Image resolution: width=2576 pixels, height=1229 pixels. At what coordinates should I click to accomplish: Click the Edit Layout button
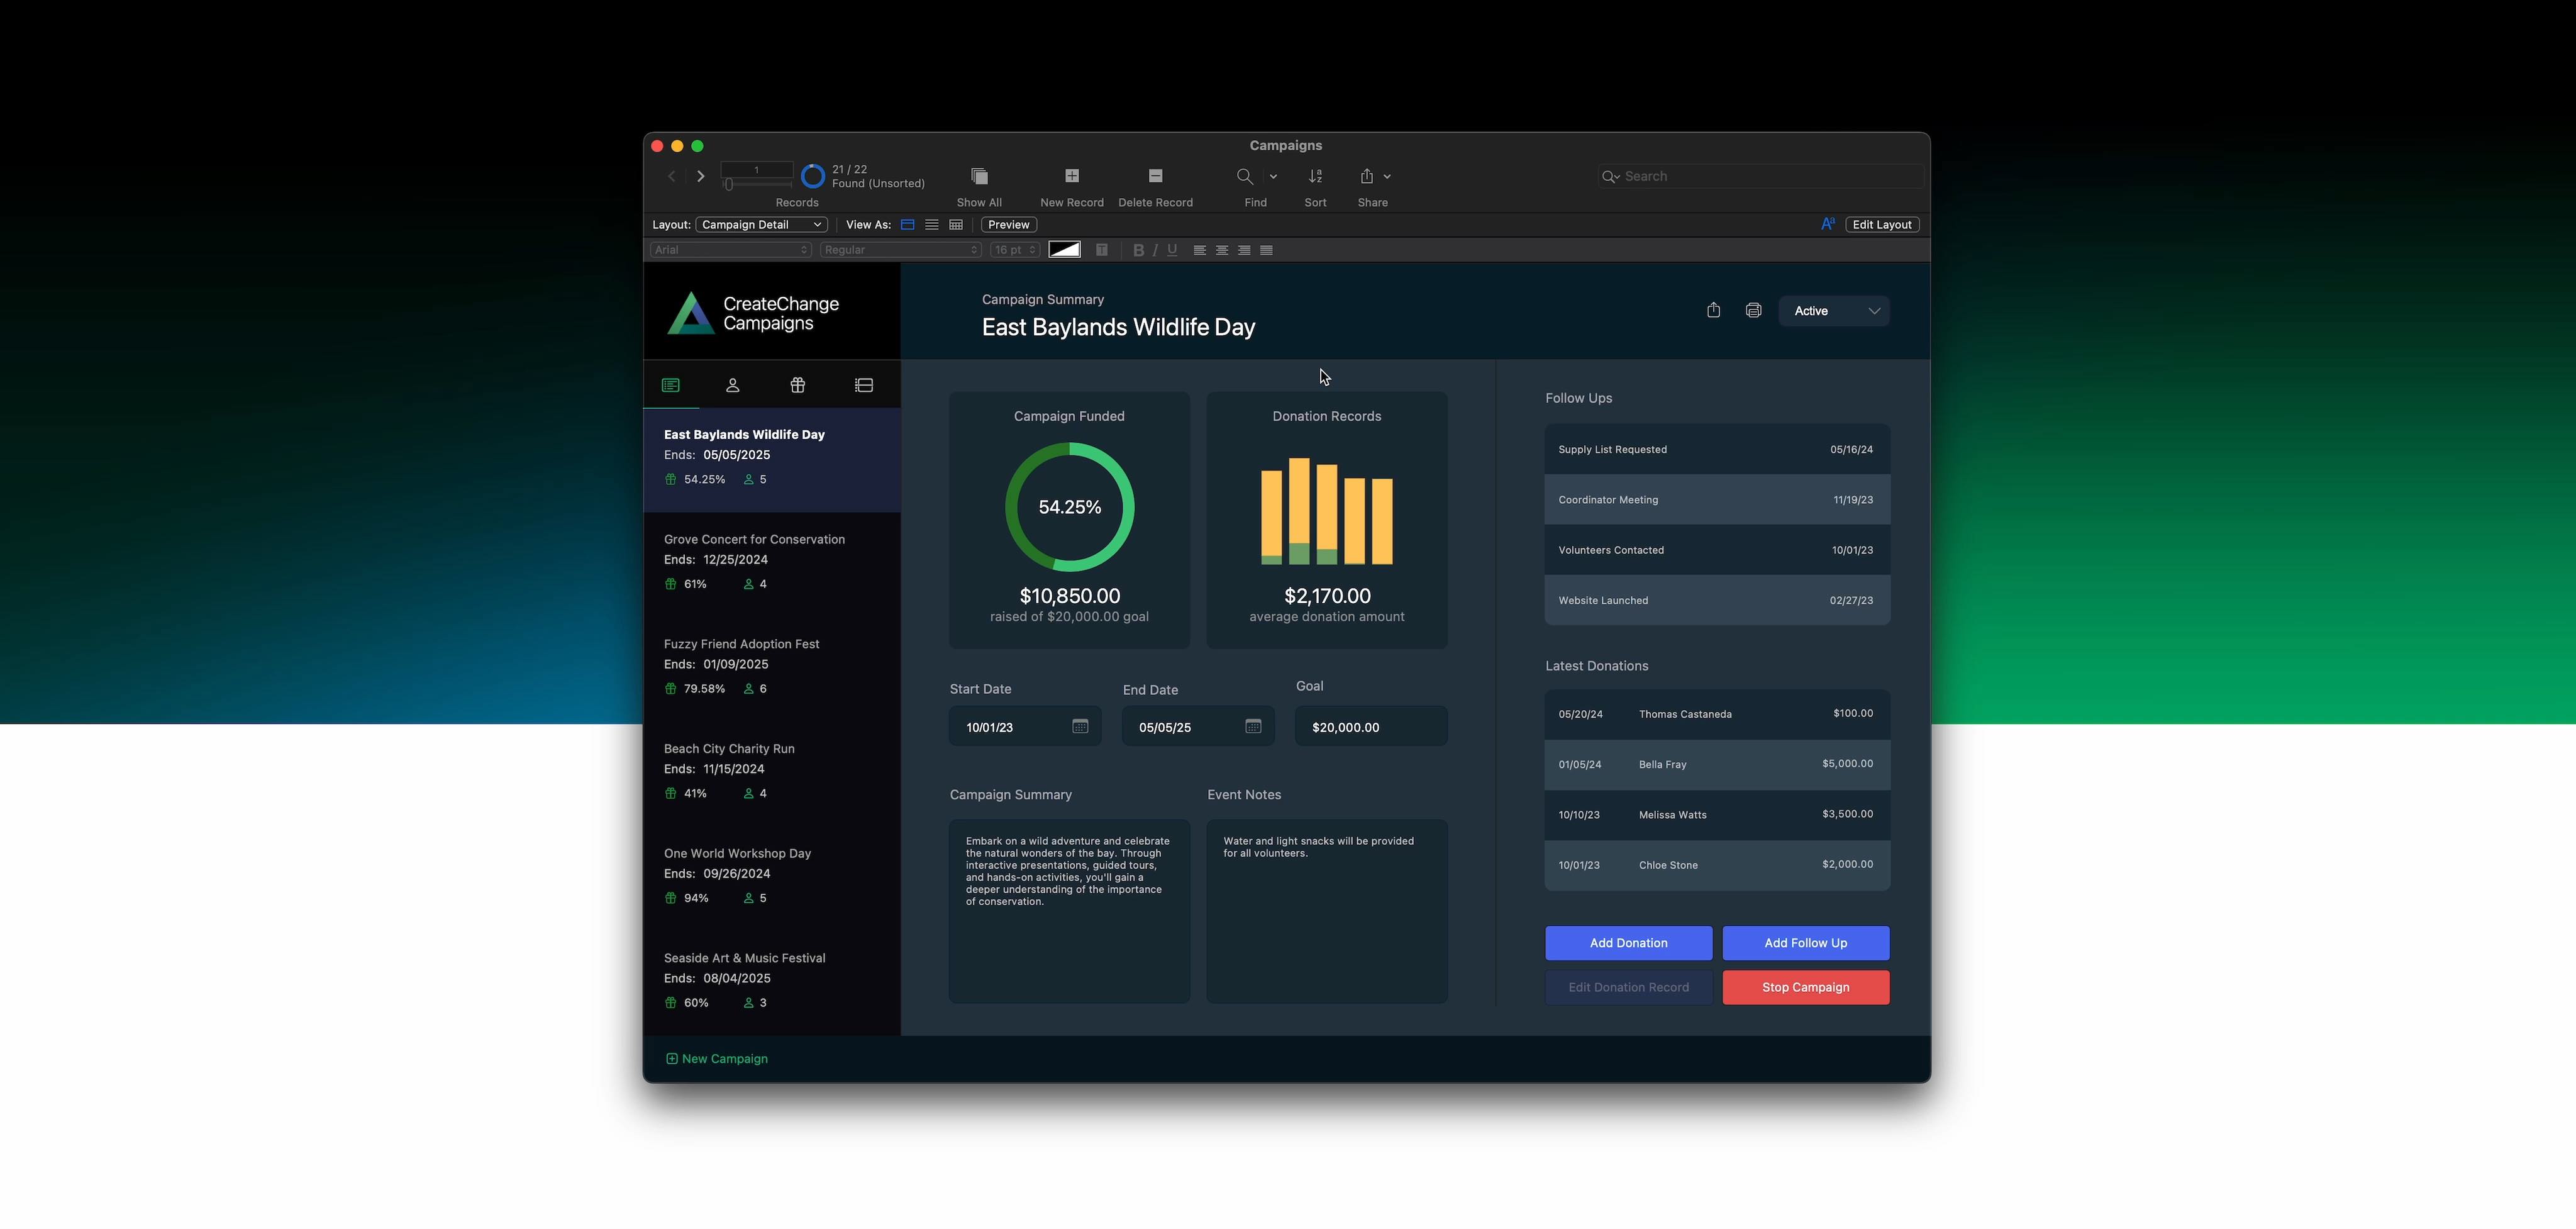point(1882,225)
